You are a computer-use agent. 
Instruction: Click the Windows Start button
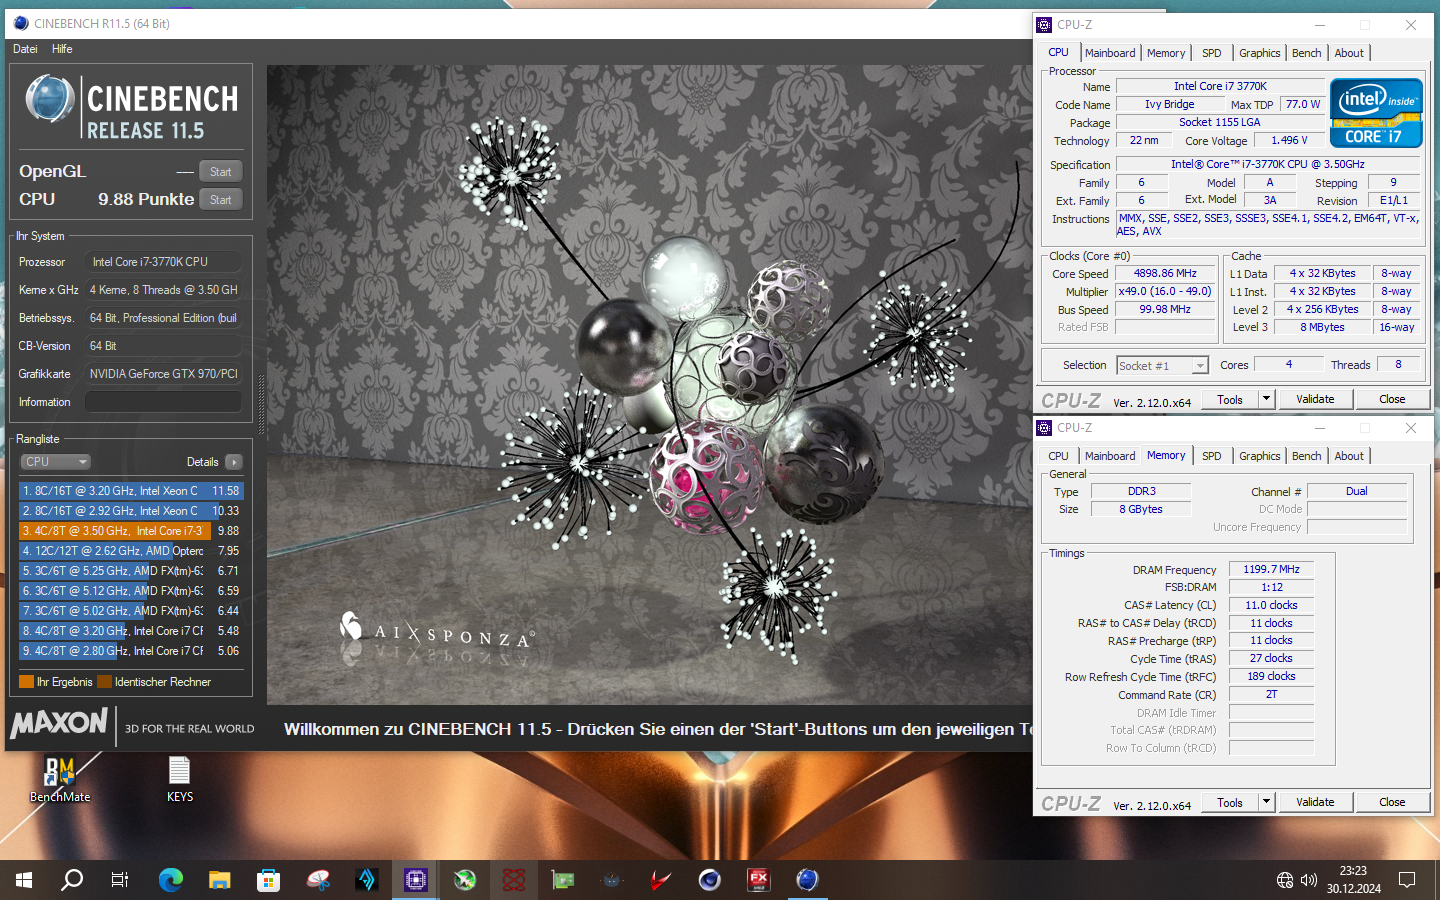[x=24, y=880]
